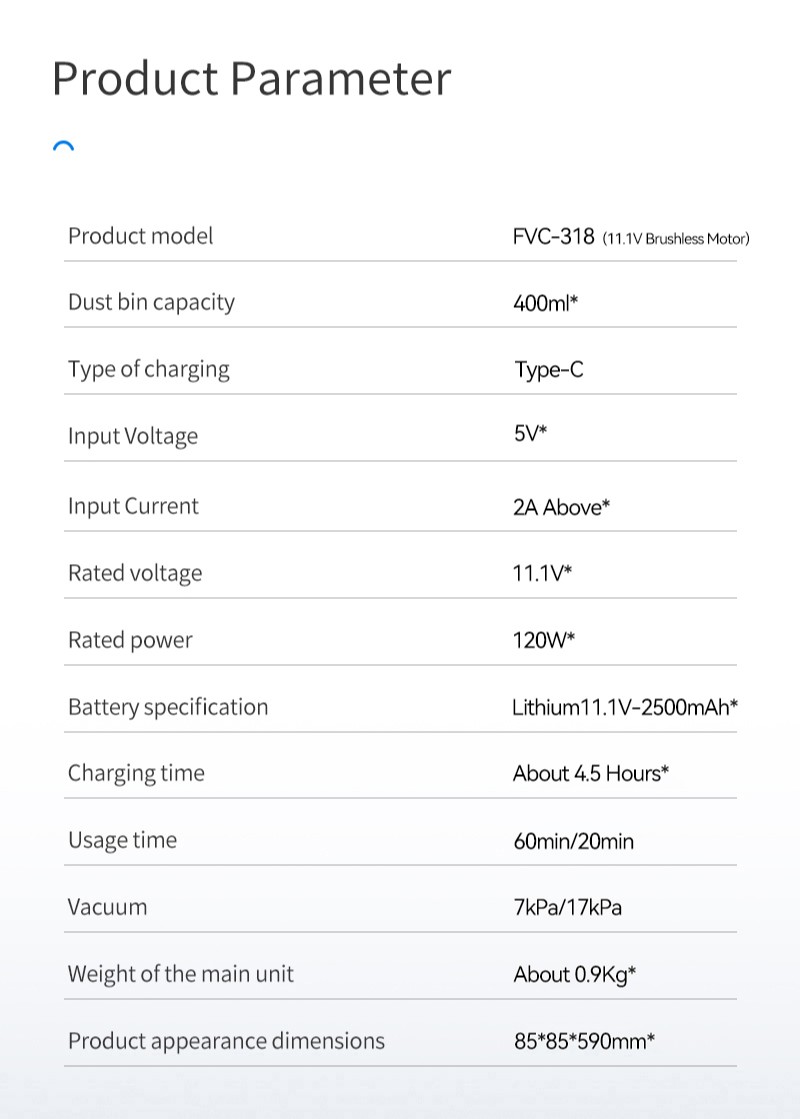The height and width of the screenshot is (1119, 800).
Task: Select the 400ml* capacity value
Action: pos(545,303)
